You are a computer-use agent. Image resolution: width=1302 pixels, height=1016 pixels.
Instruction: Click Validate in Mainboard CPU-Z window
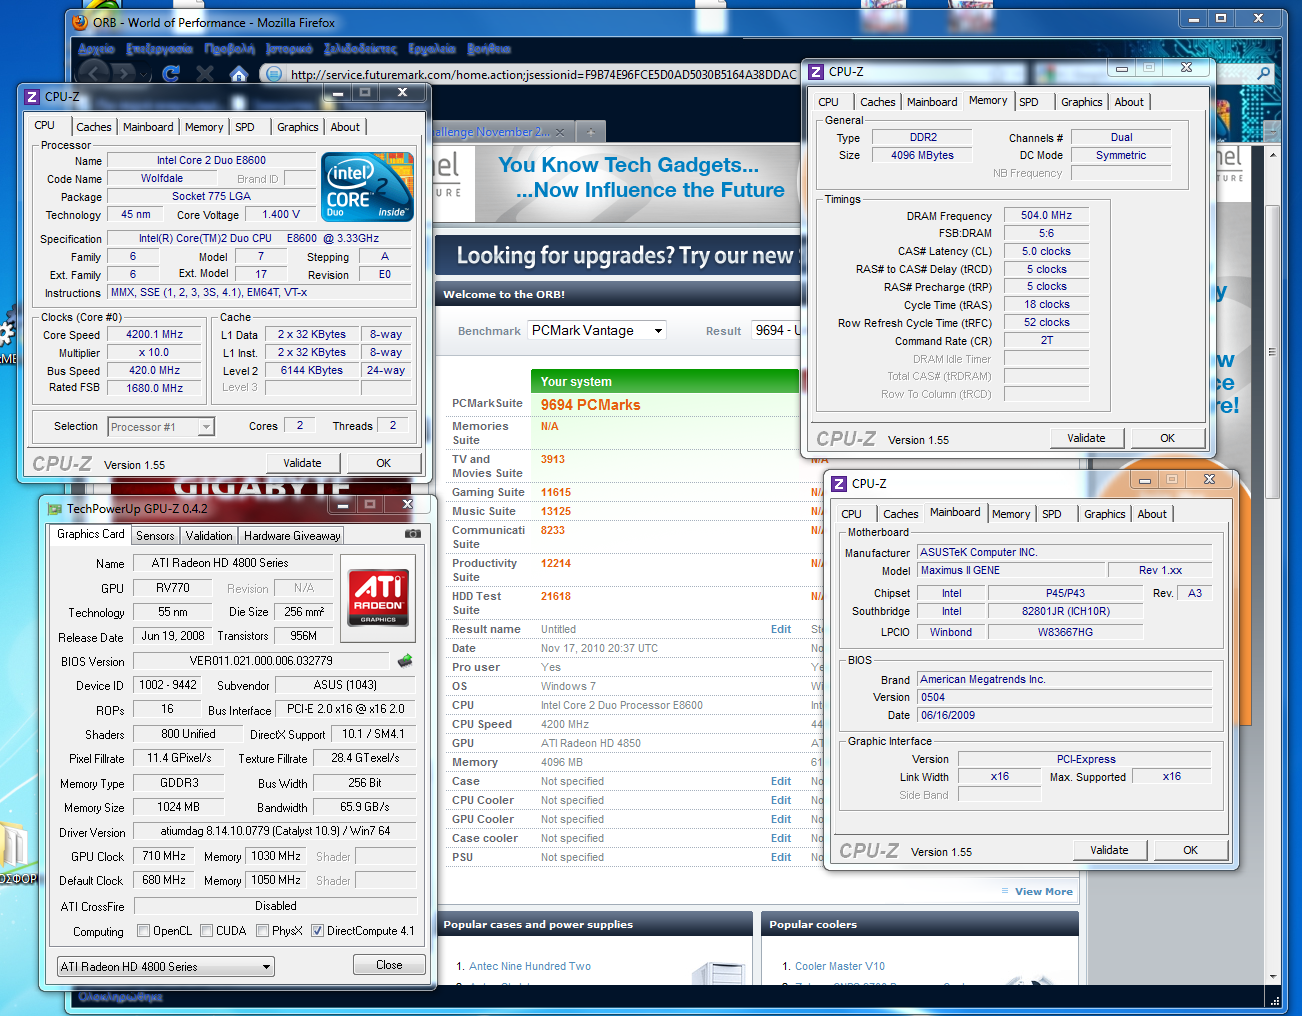pyautogui.click(x=1109, y=850)
